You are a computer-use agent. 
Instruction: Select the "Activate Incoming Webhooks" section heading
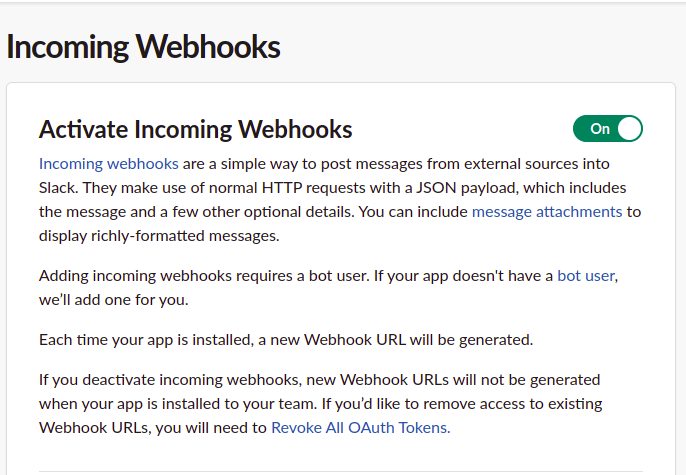195,129
